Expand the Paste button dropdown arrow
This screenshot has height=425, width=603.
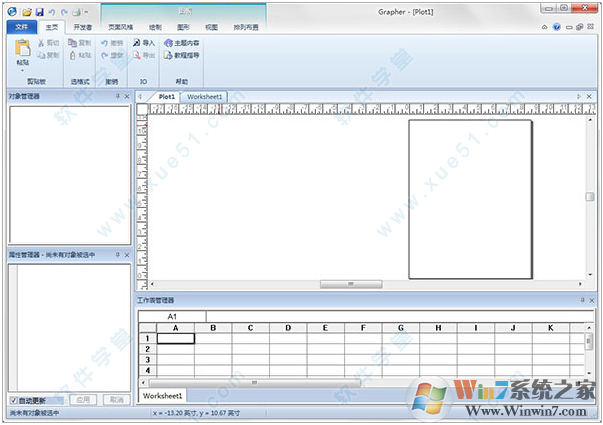pyautogui.click(x=22, y=70)
